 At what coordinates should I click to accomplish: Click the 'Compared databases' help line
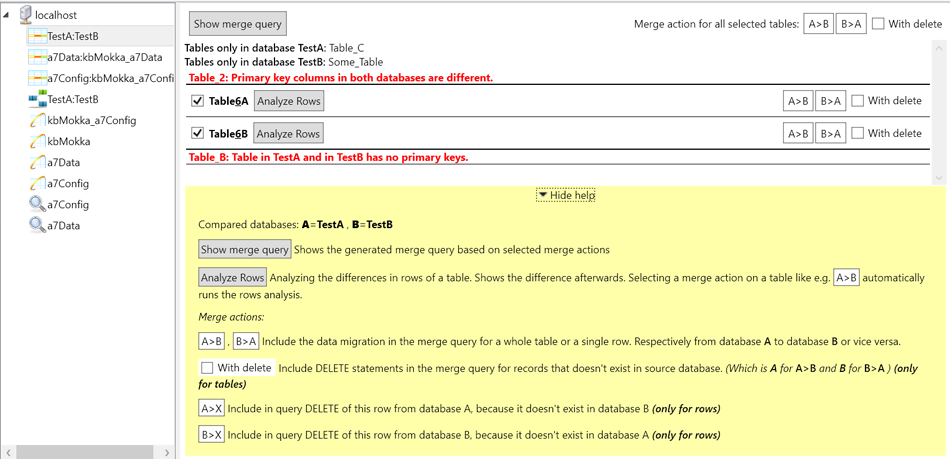tap(295, 225)
